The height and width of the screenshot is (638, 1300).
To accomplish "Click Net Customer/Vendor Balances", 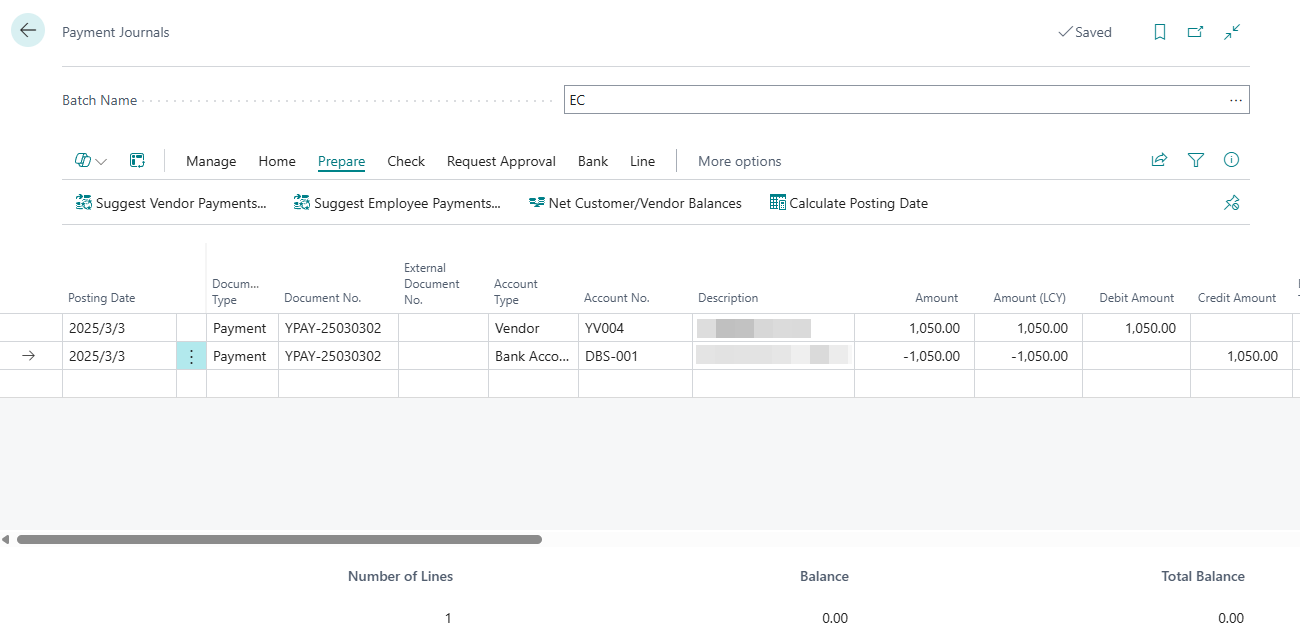I will click(x=635, y=203).
